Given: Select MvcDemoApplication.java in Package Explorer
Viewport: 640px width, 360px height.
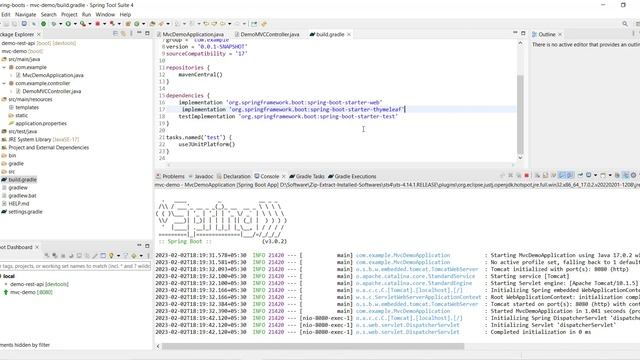Looking at the screenshot, I should 53,75.
